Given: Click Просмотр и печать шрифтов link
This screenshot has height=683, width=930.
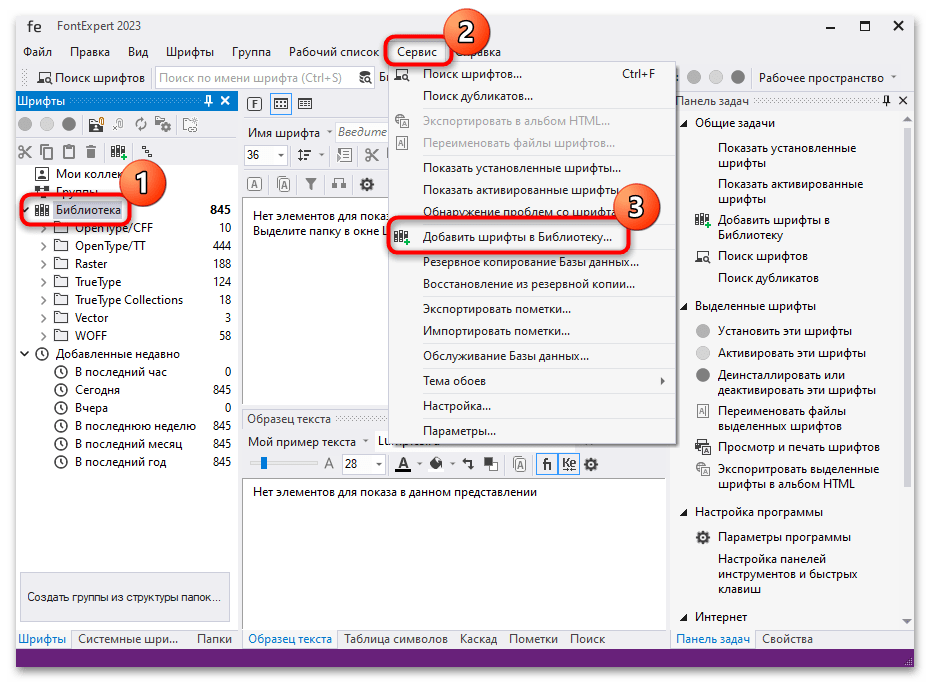Looking at the screenshot, I should pyautogui.click(x=798, y=447).
